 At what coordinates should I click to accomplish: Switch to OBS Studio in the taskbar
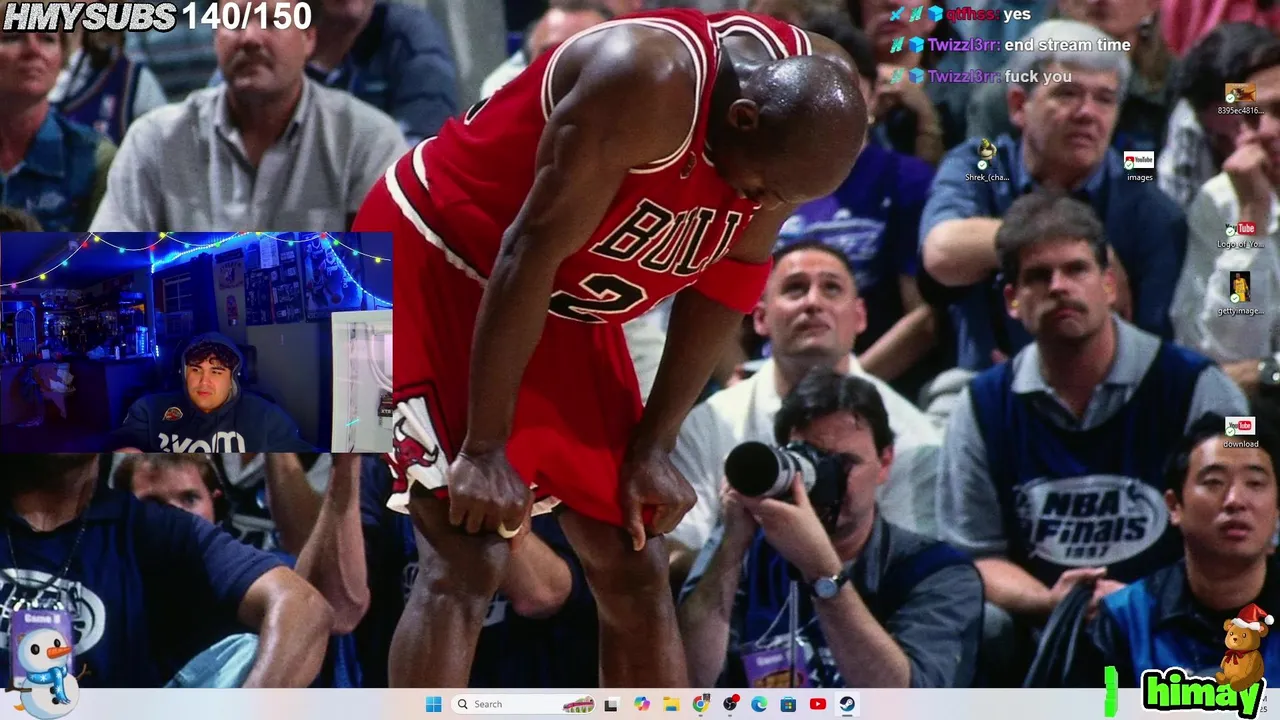(730, 704)
